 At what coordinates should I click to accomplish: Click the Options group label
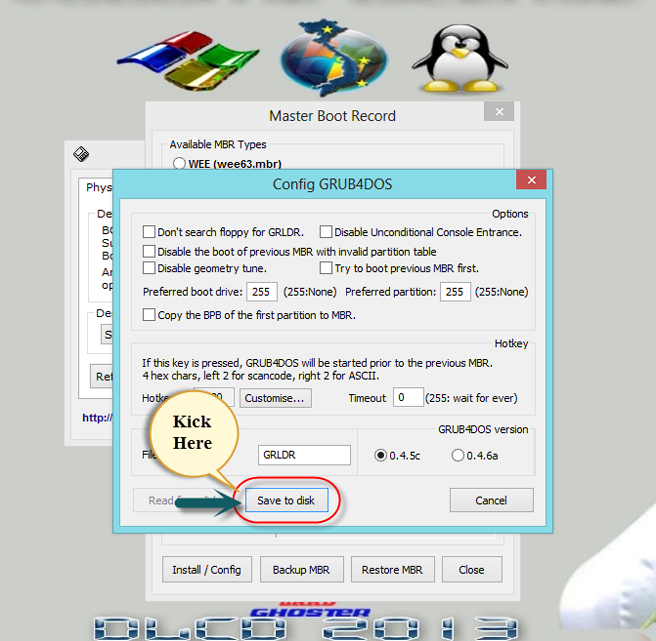coord(510,214)
